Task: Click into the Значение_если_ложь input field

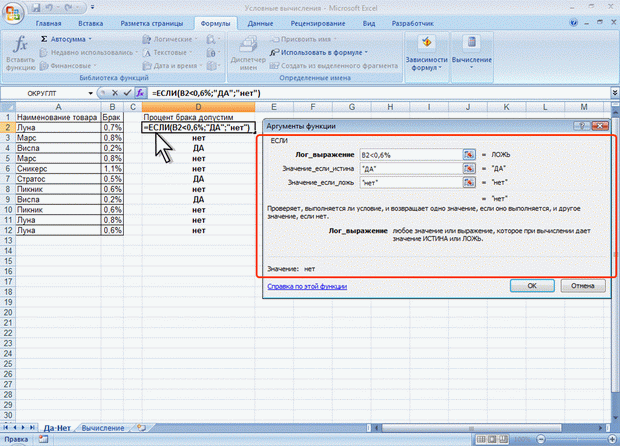Action: pyautogui.click(x=410, y=183)
